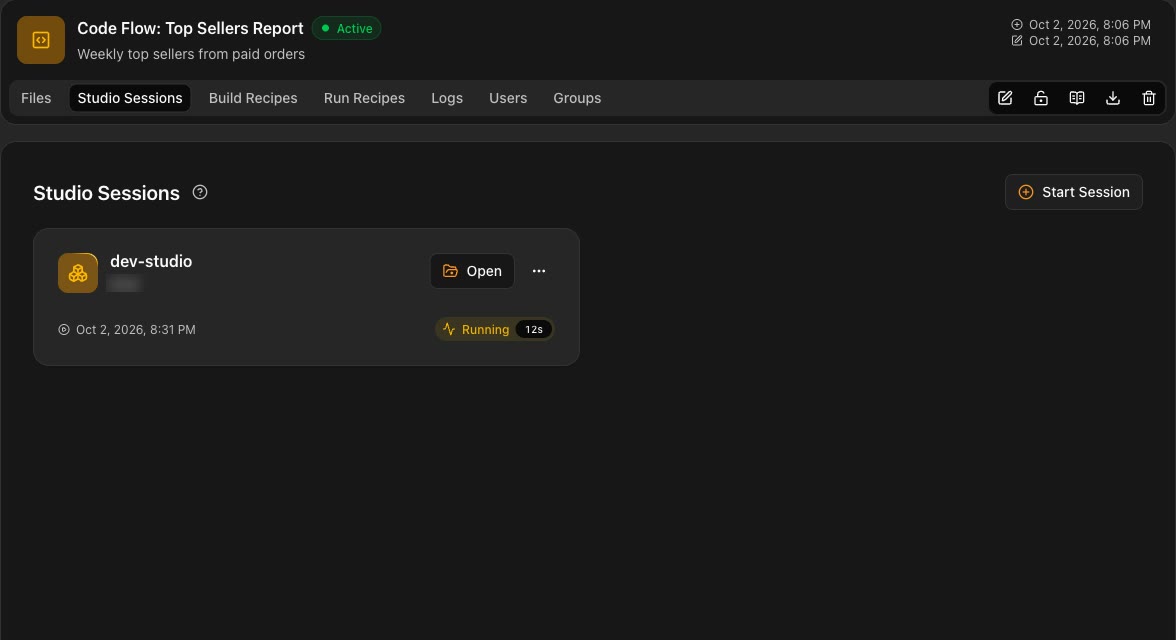Image resolution: width=1176 pixels, height=640 pixels.
Task: Open the dev-studio three-dot menu
Action: [538, 271]
